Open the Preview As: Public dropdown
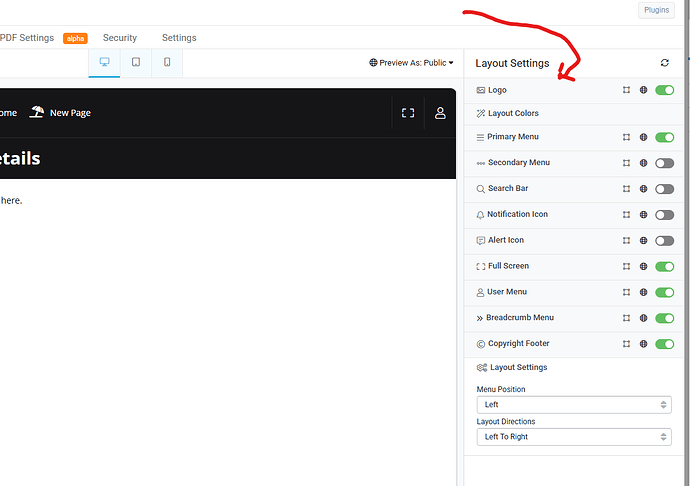This screenshot has height=486, width=690. click(411, 63)
